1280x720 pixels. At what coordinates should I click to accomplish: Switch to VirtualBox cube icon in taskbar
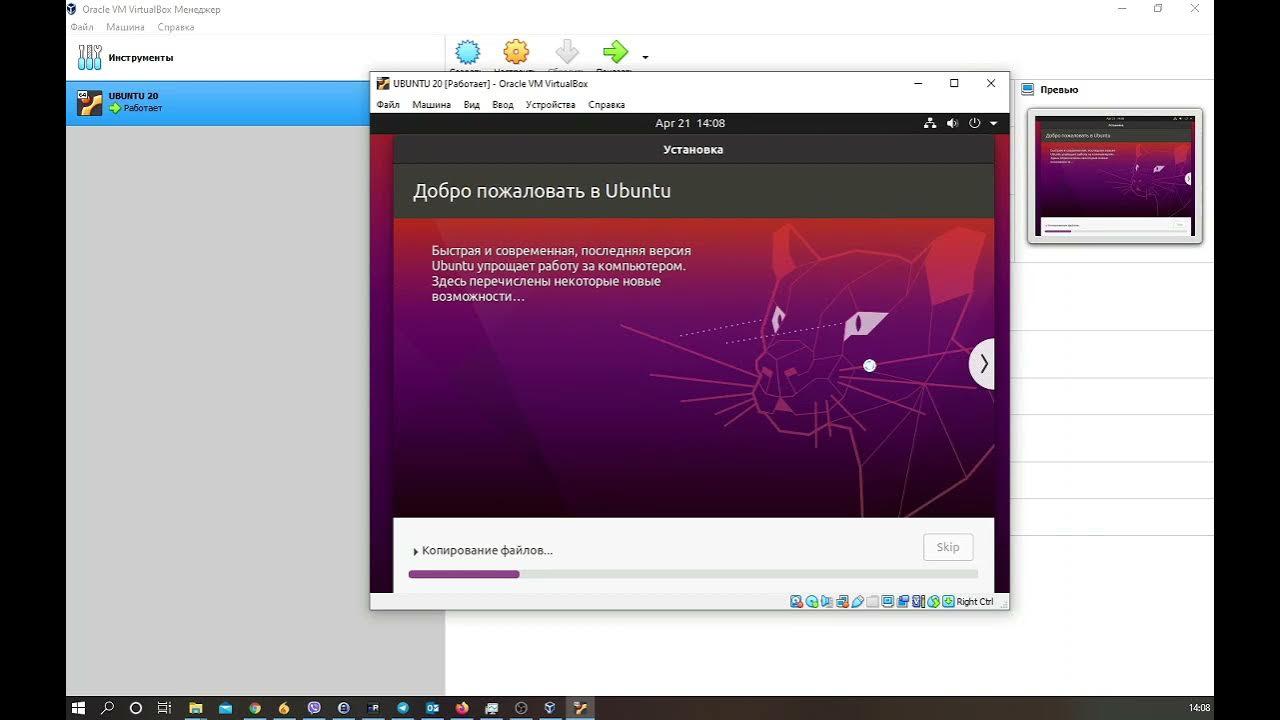click(x=550, y=708)
